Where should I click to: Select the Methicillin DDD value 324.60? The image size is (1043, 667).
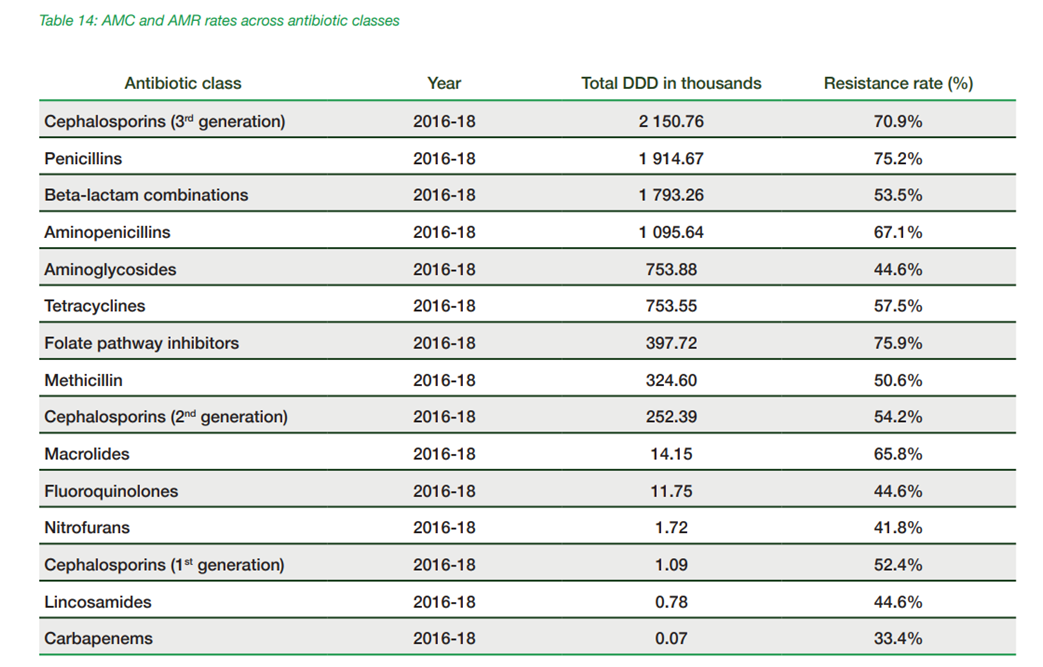click(x=671, y=380)
